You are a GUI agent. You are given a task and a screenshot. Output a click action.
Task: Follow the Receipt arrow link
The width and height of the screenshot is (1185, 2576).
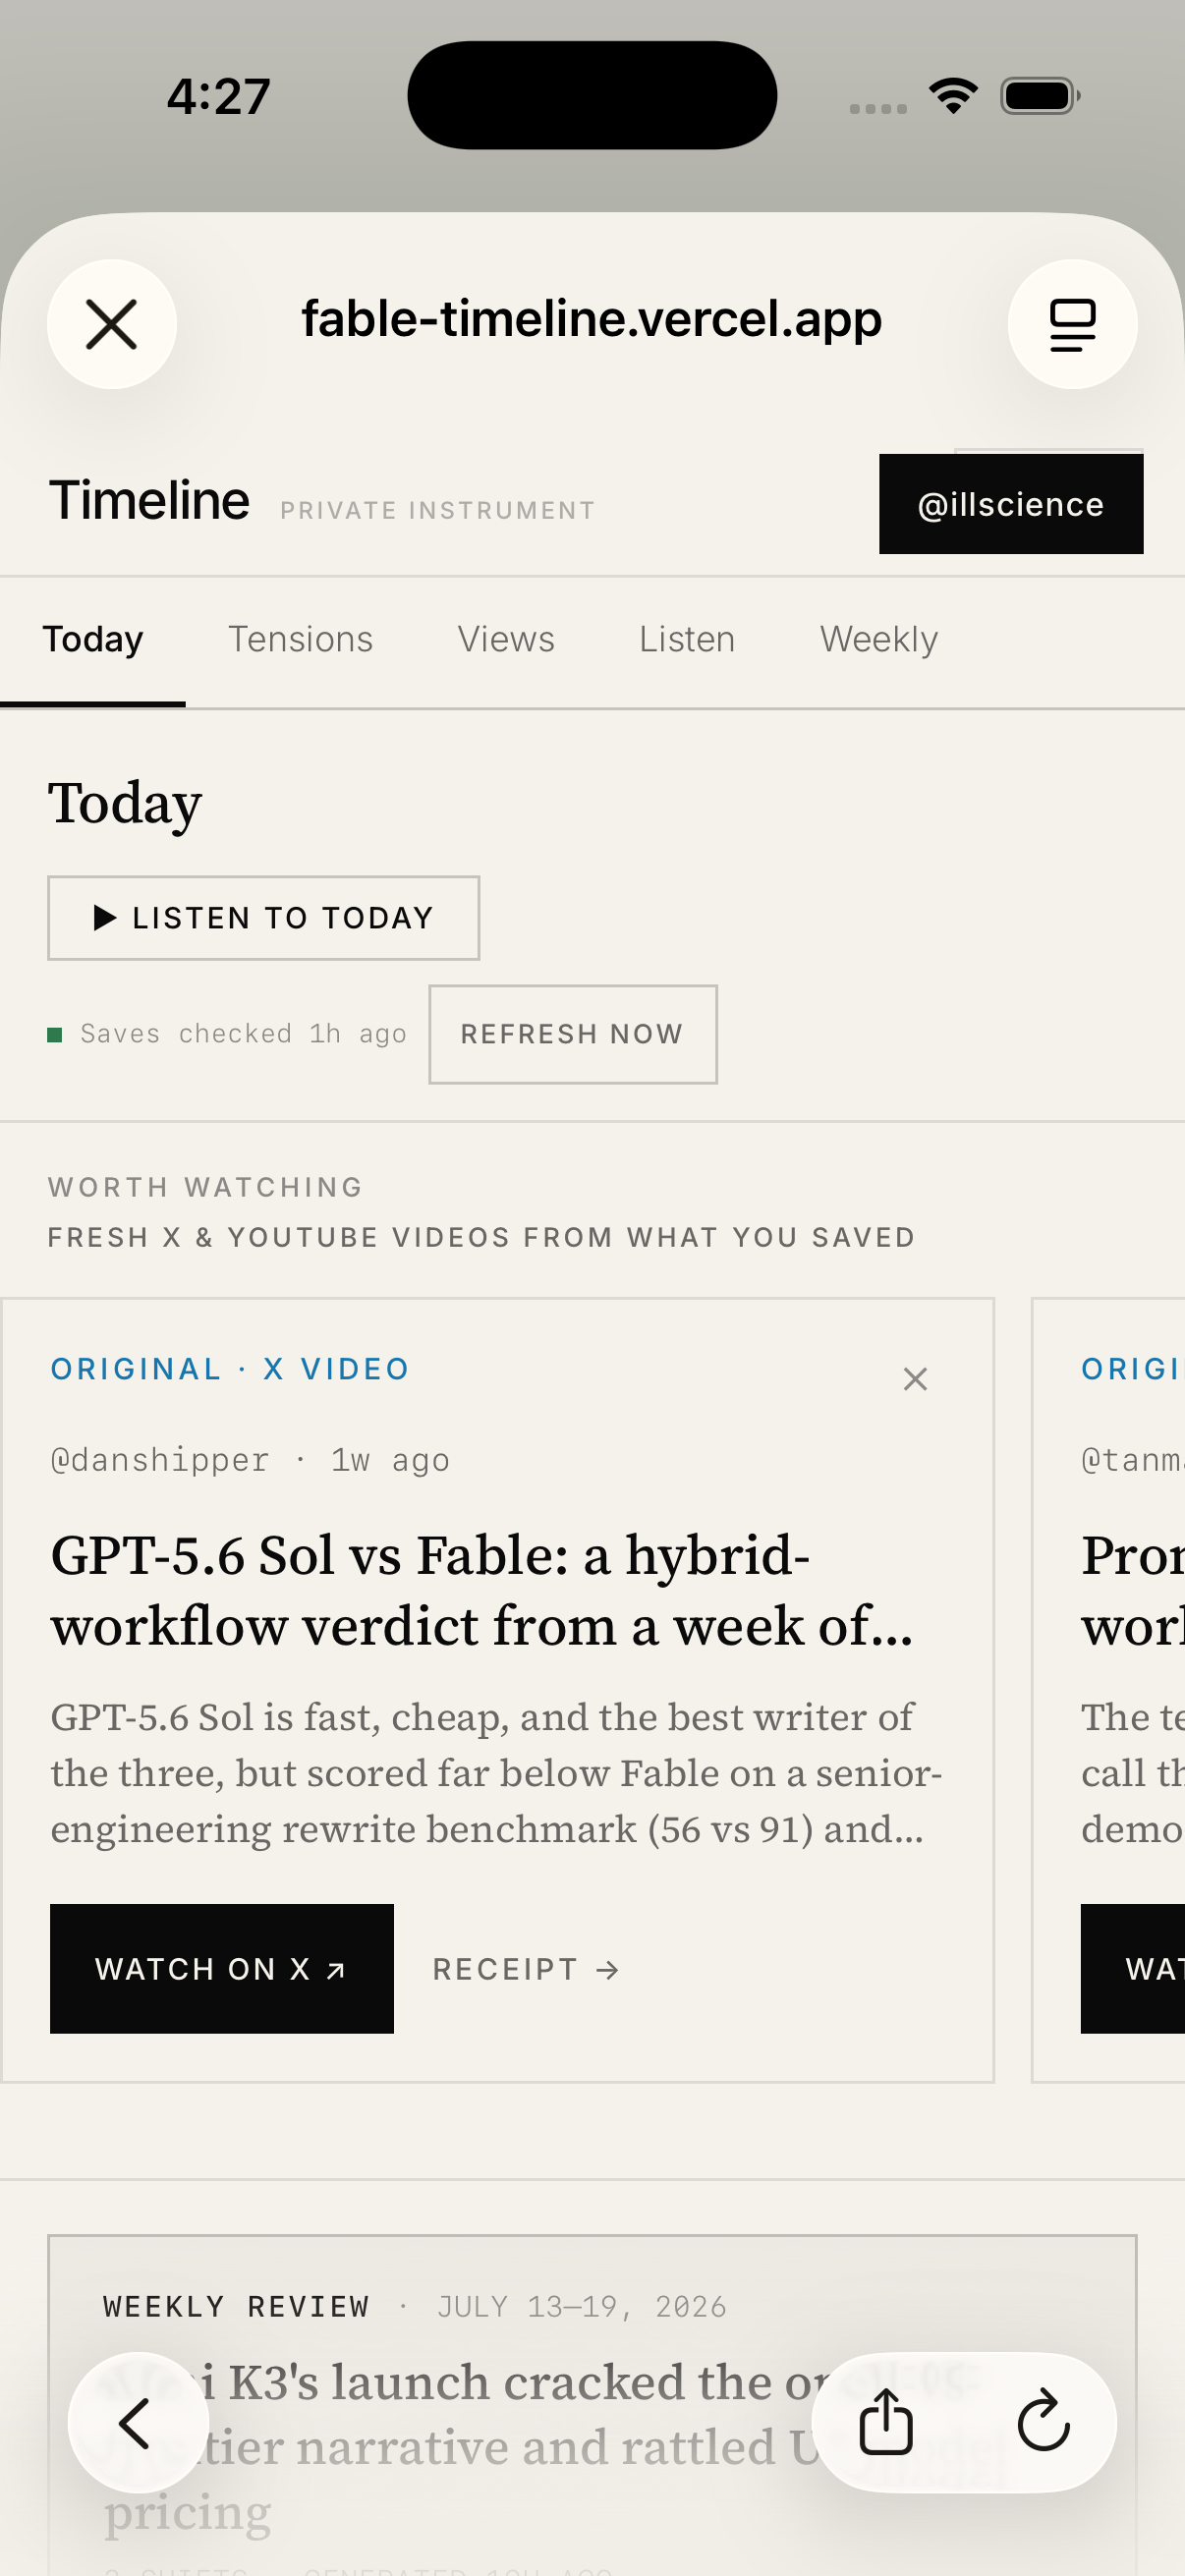click(526, 1969)
